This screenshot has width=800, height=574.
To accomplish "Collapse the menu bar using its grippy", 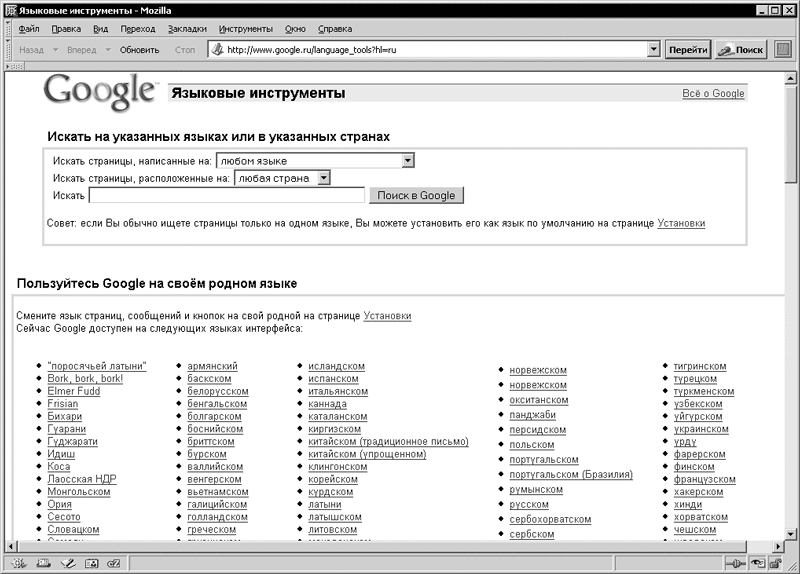I will tap(8, 29).
